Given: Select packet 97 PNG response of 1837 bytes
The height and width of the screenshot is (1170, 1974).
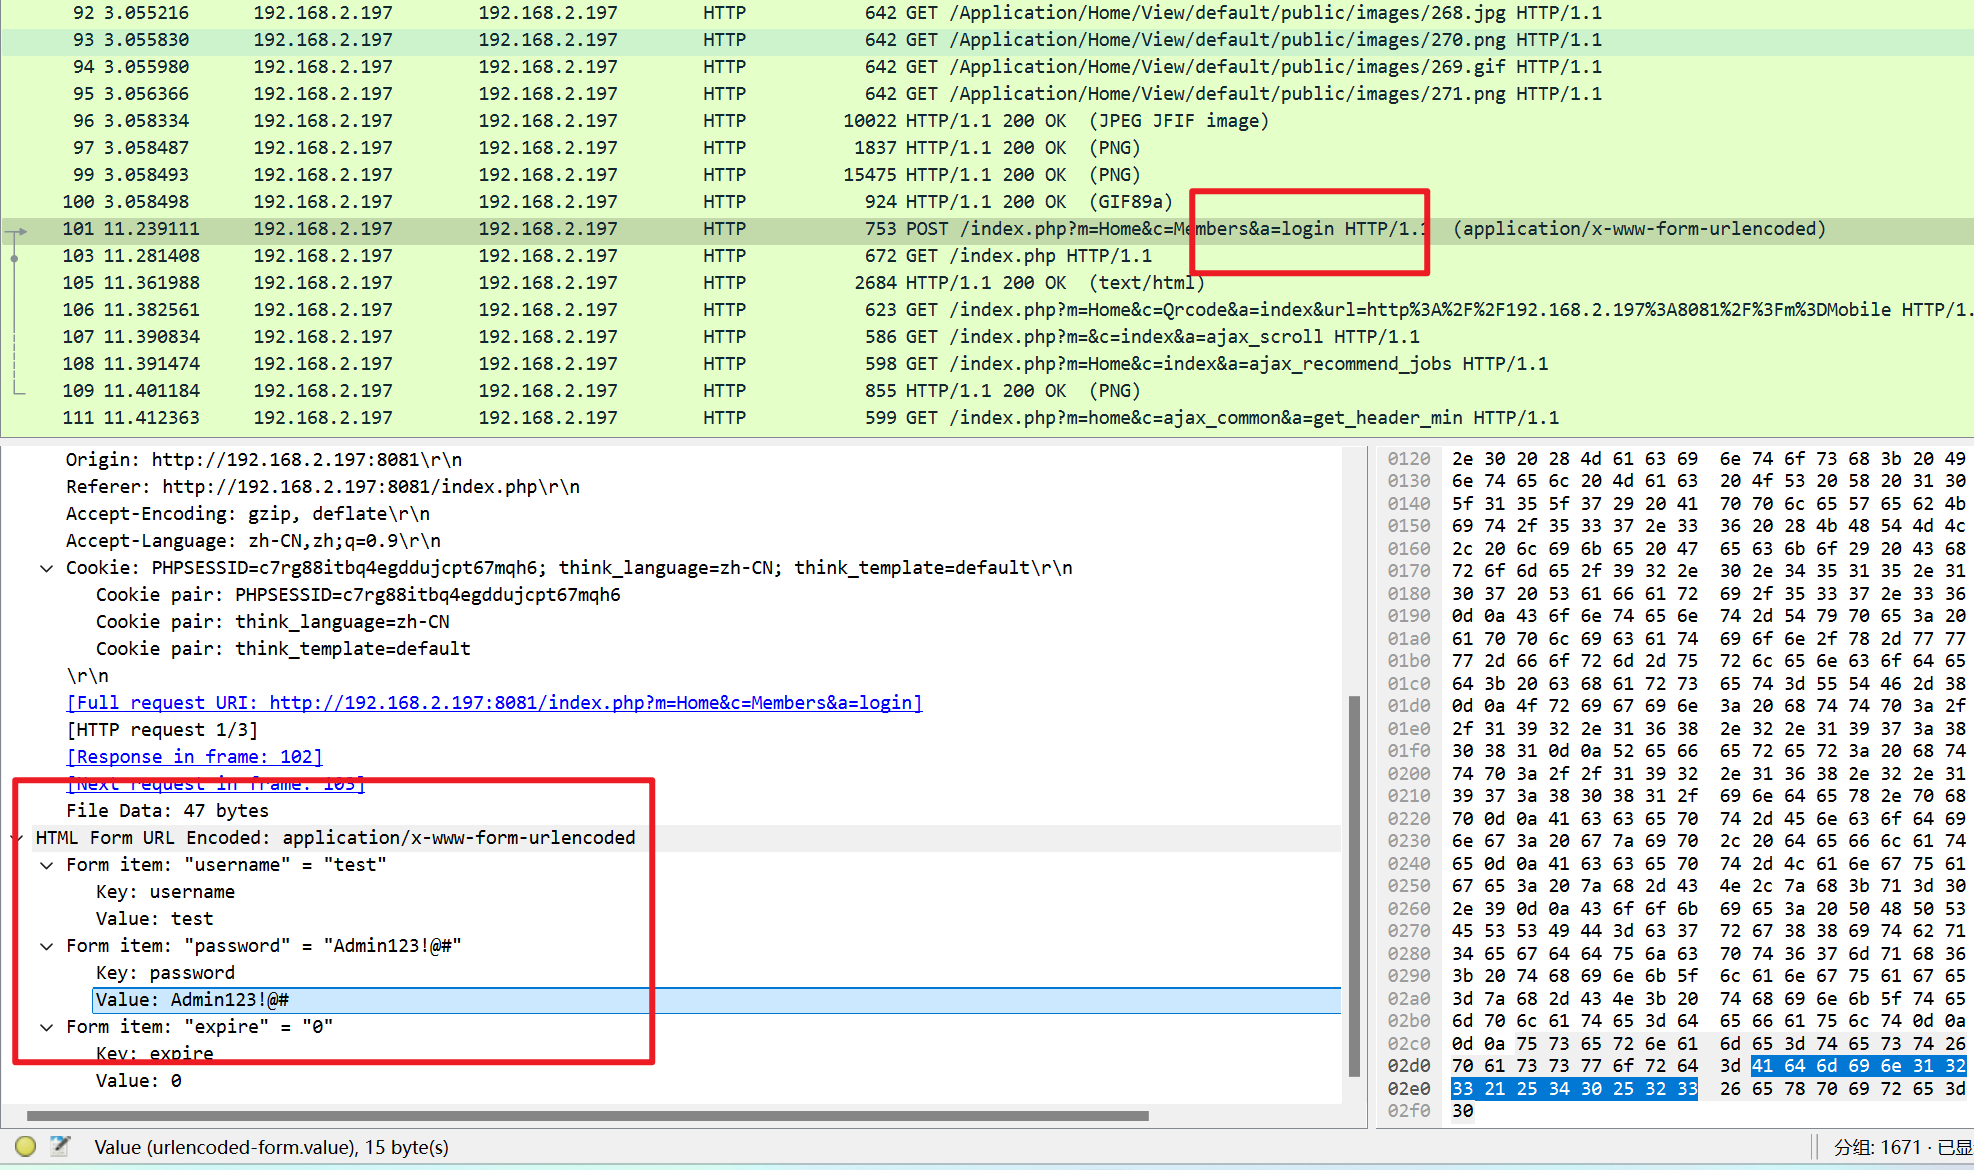Looking at the screenshot, I should (x=987, y=148).
